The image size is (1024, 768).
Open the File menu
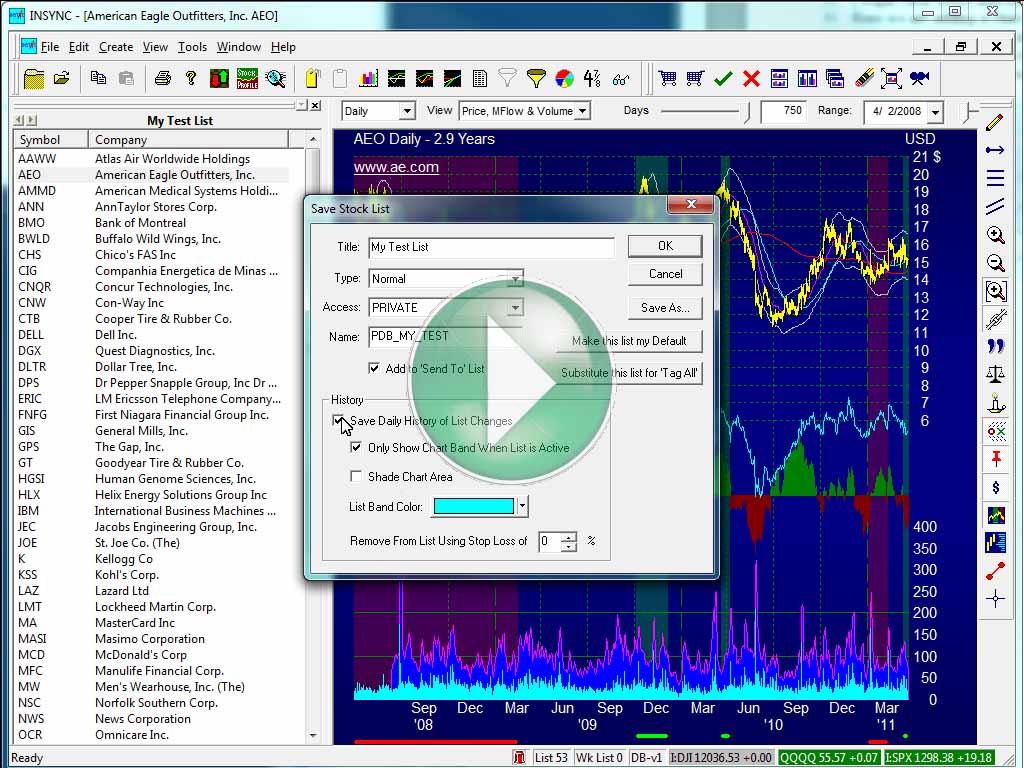[x=50, y=47]
